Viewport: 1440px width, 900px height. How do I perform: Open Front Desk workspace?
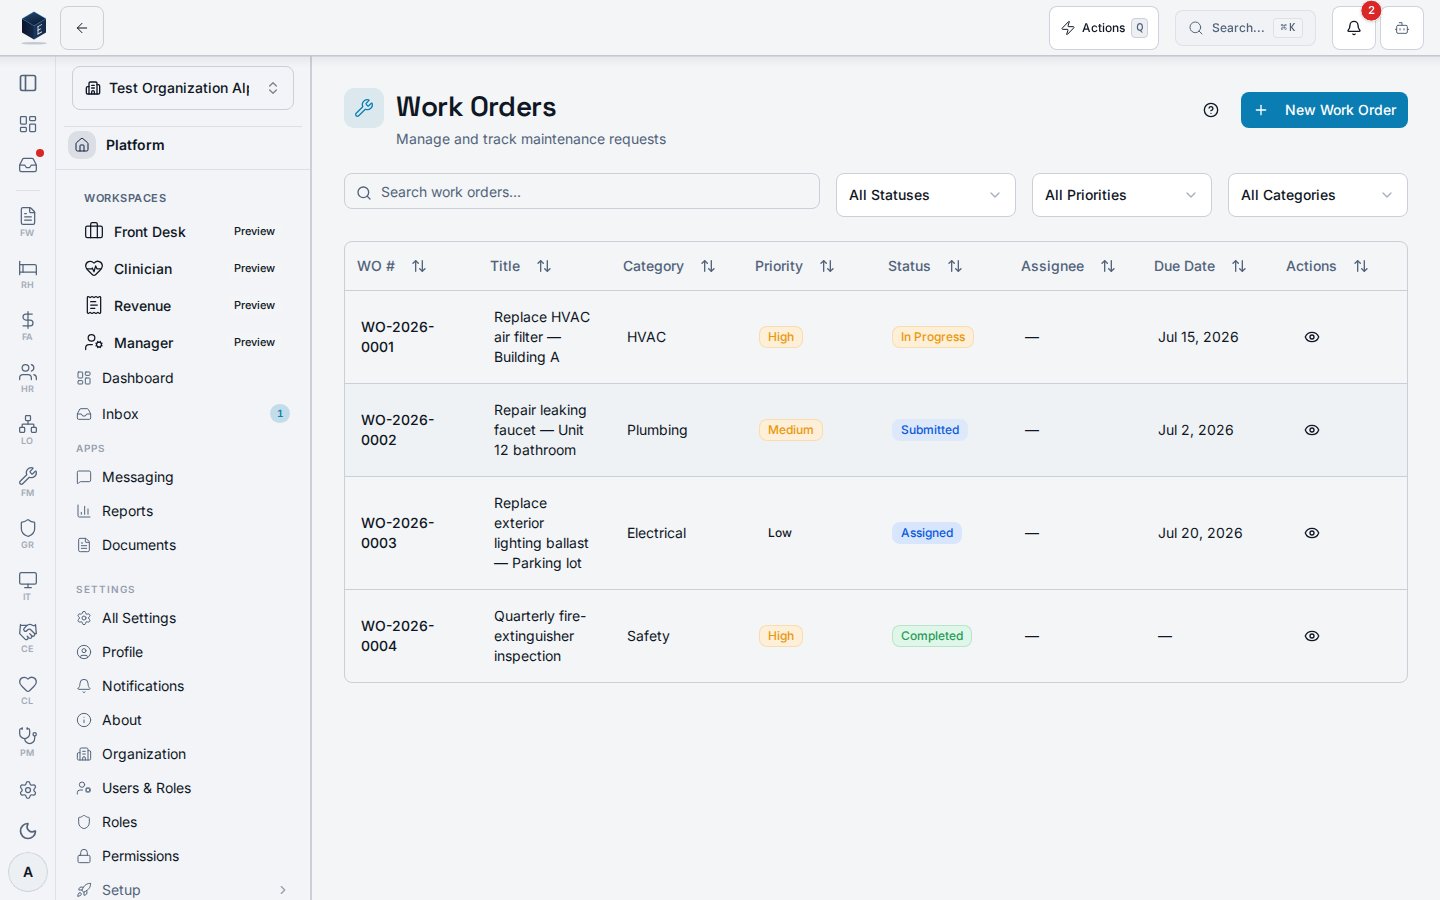(x=183, y=232)
